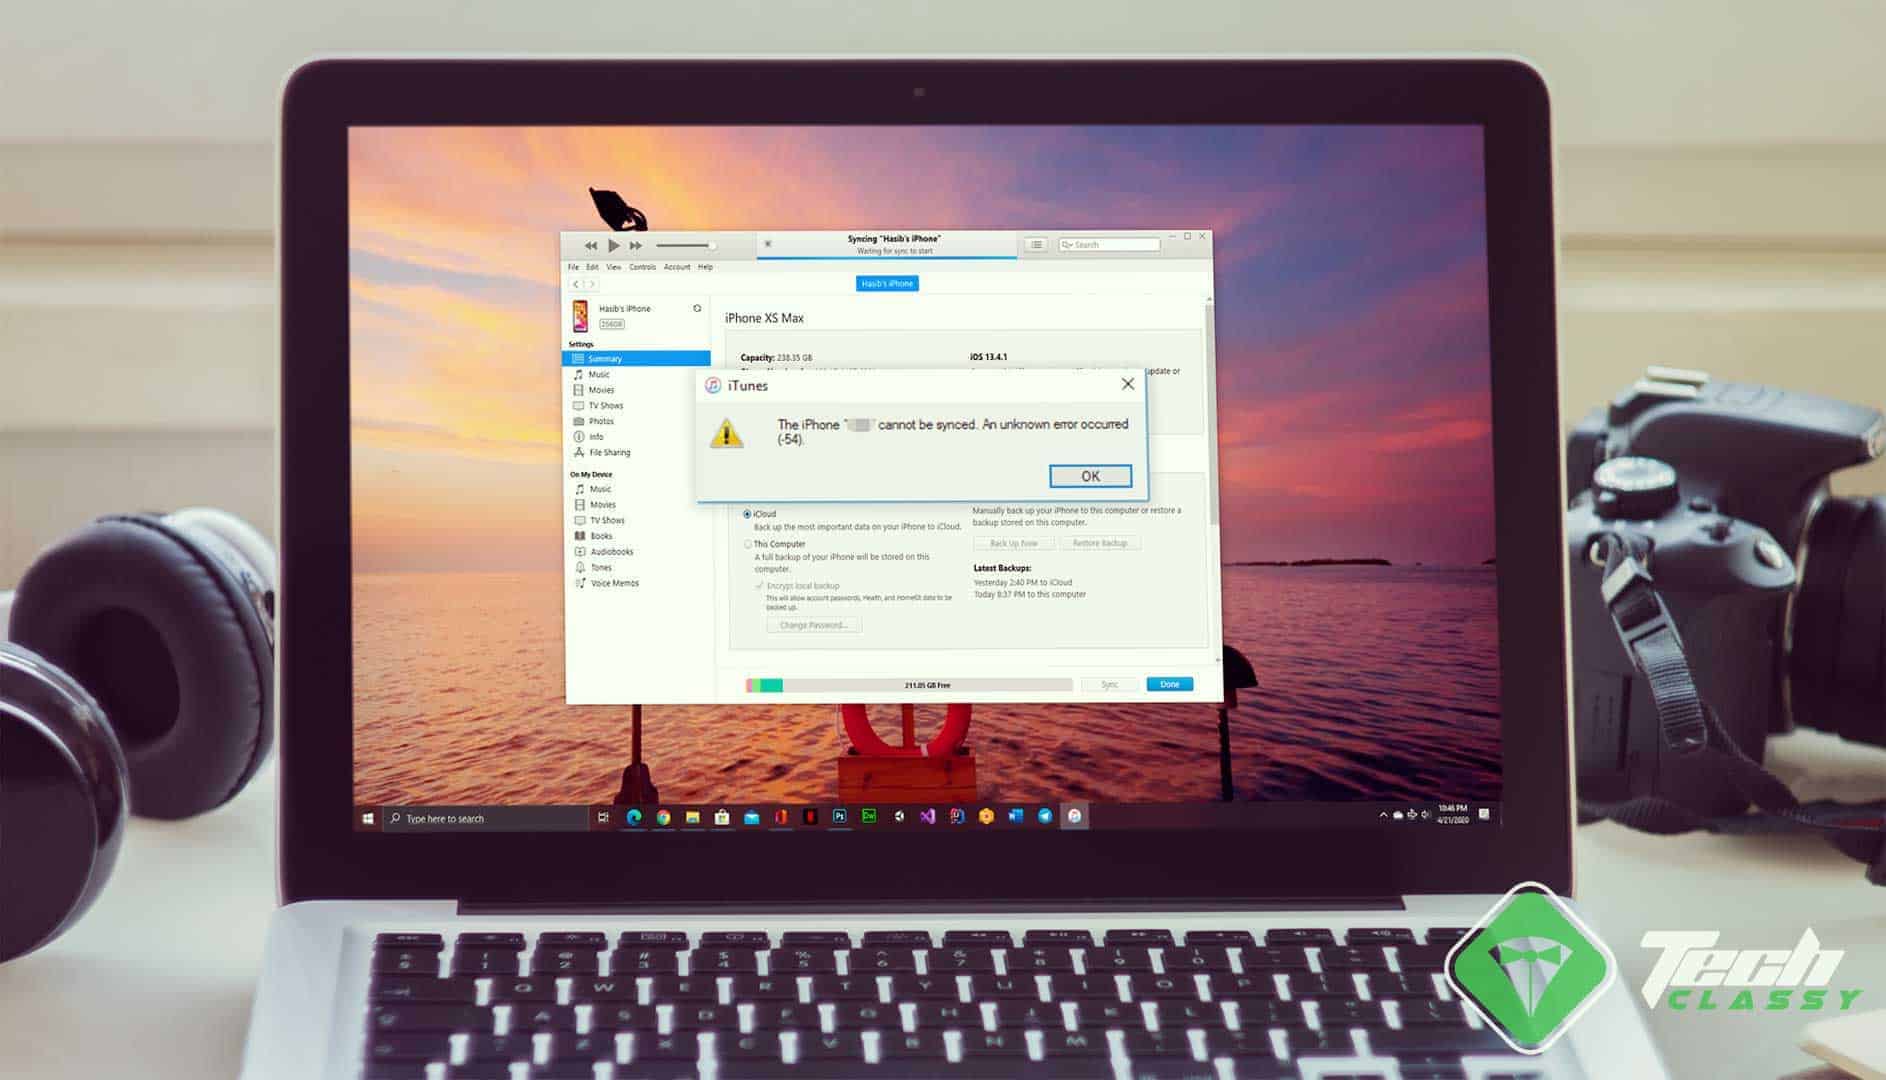Image resolution: width=1886 pixels, height=1080 pixels.
Task: Select the This Computer backup option
Action: pyautogui.click(x=747, y=545)
